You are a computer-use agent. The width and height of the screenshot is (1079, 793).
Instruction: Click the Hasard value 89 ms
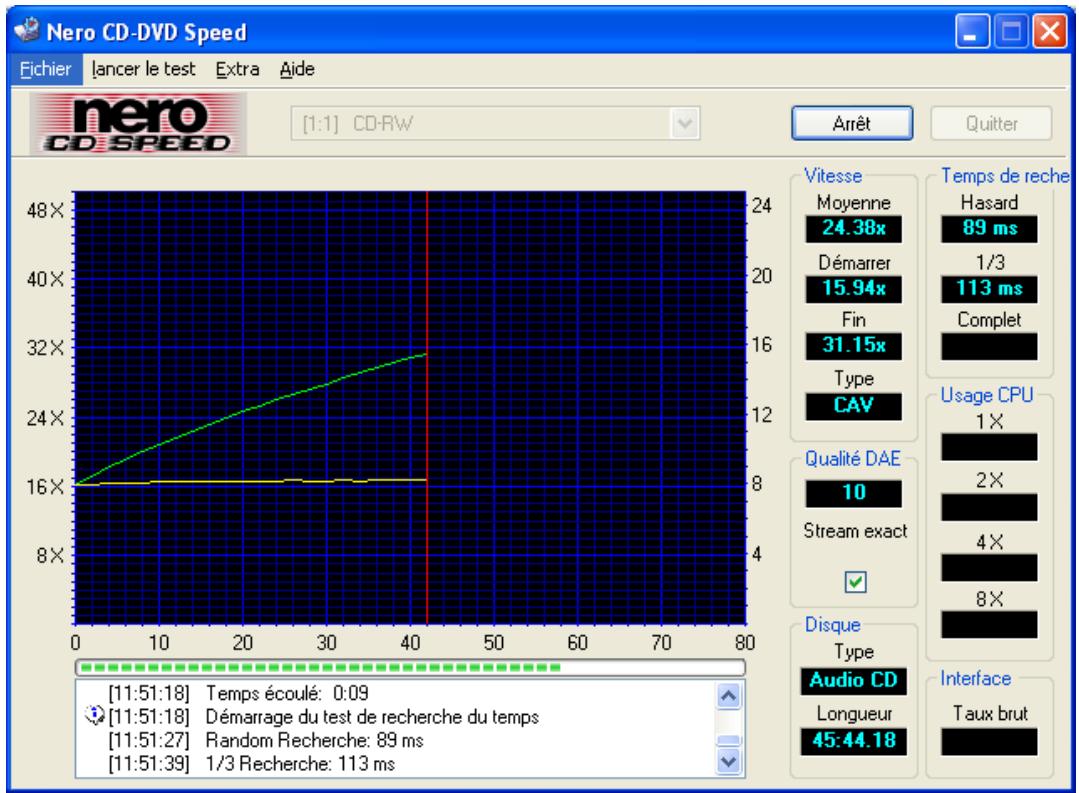tap(989, 228)
